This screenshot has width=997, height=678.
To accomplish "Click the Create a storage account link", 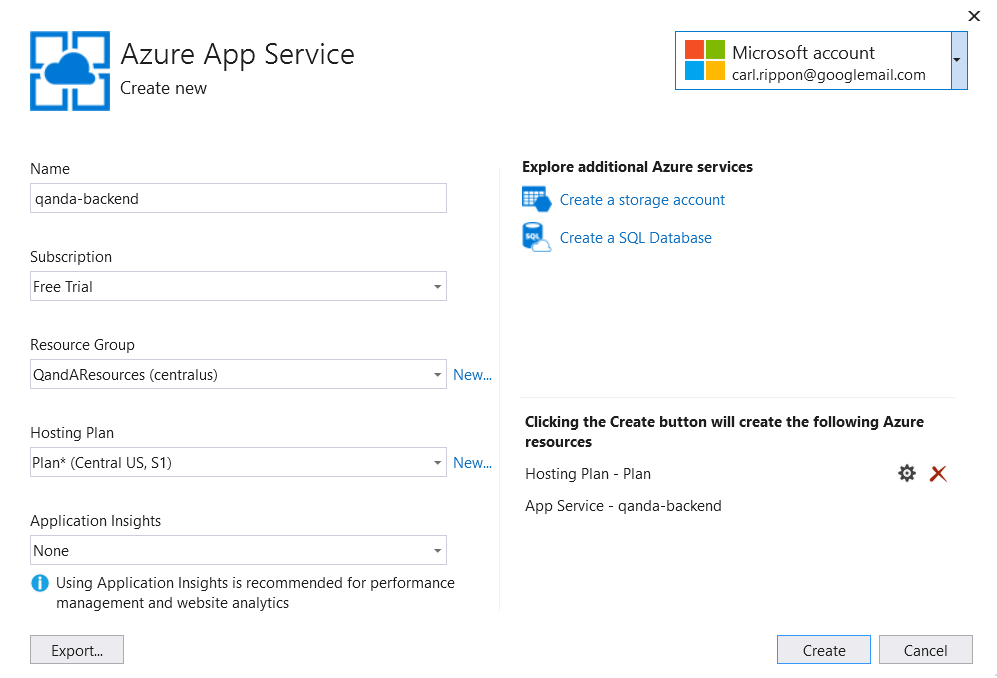I will 642,200.
